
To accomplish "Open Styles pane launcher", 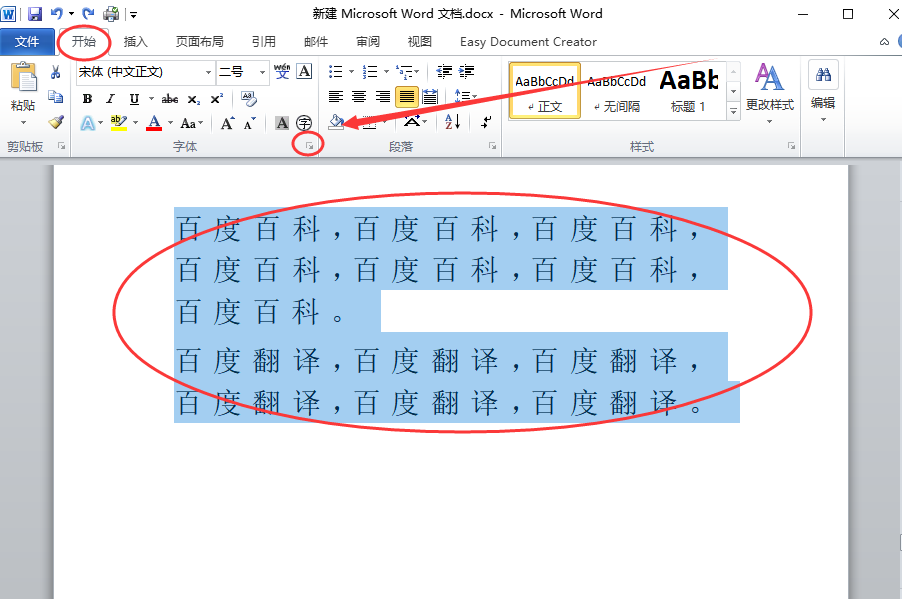I will 792,146.
